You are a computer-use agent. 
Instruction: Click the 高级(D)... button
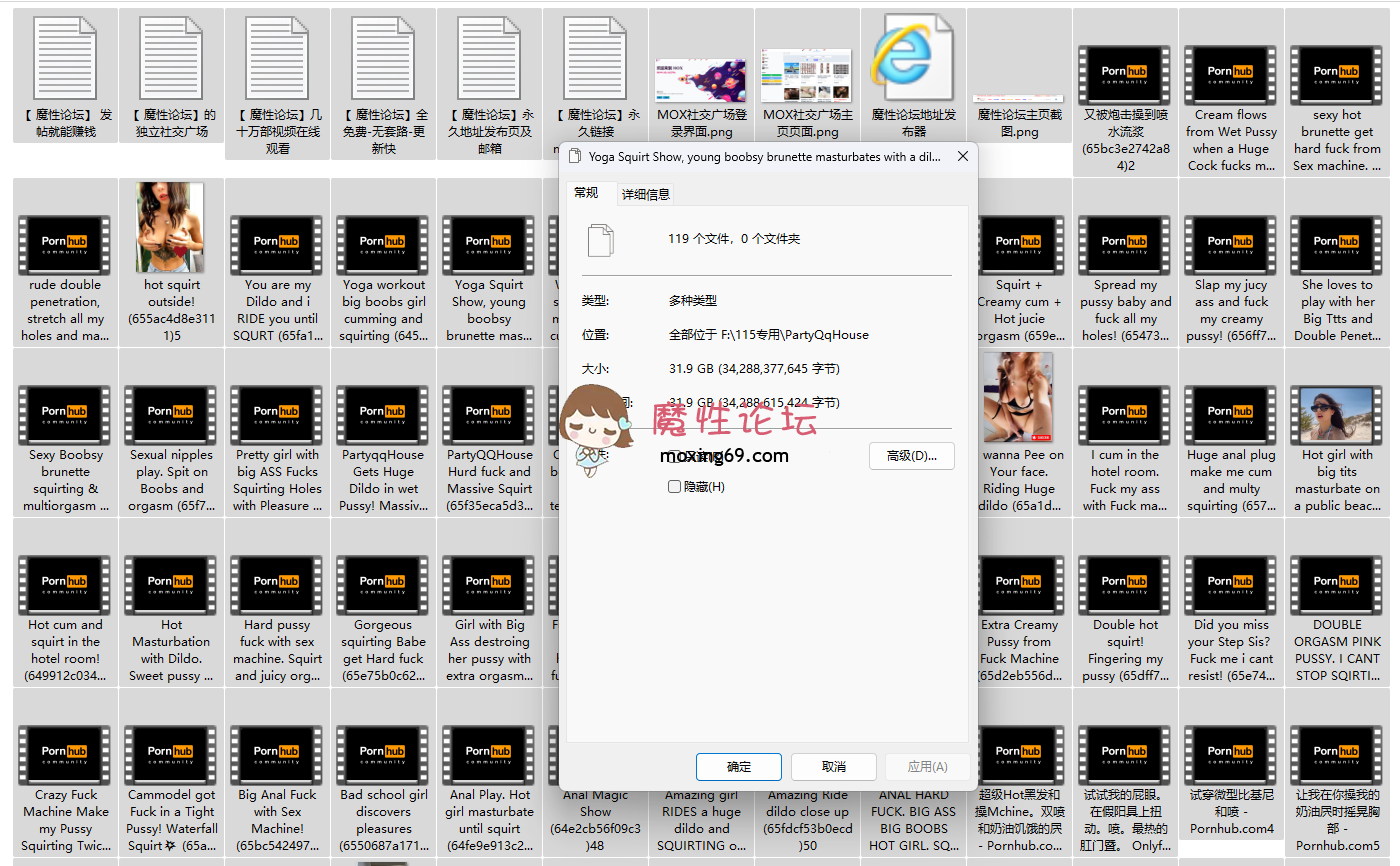[x=911, y=456]
